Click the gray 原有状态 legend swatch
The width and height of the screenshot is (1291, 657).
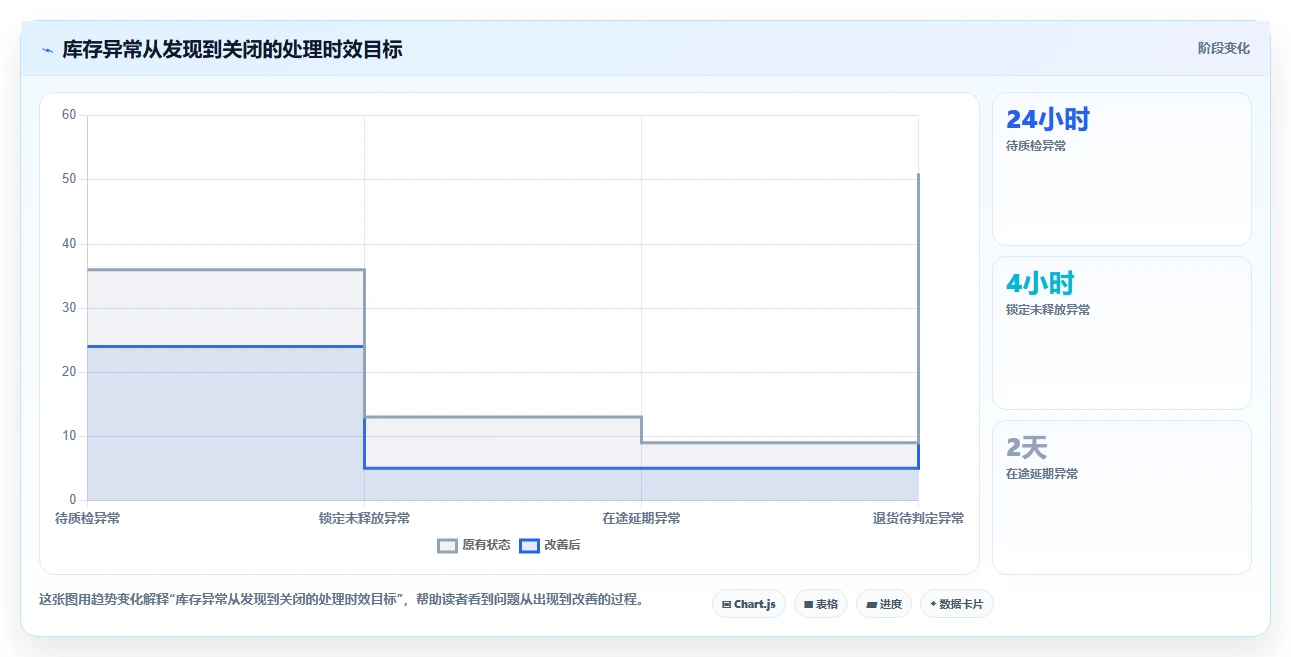tap(447, 545)
